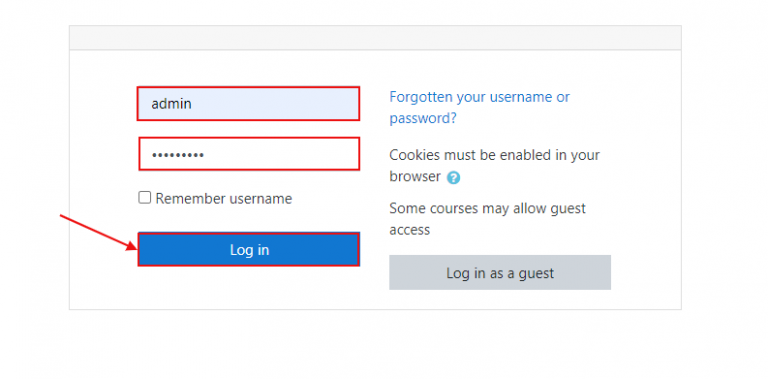Click "Some courses may allow guest access" text
Screen dimensions: 768x379
(487, 219)
